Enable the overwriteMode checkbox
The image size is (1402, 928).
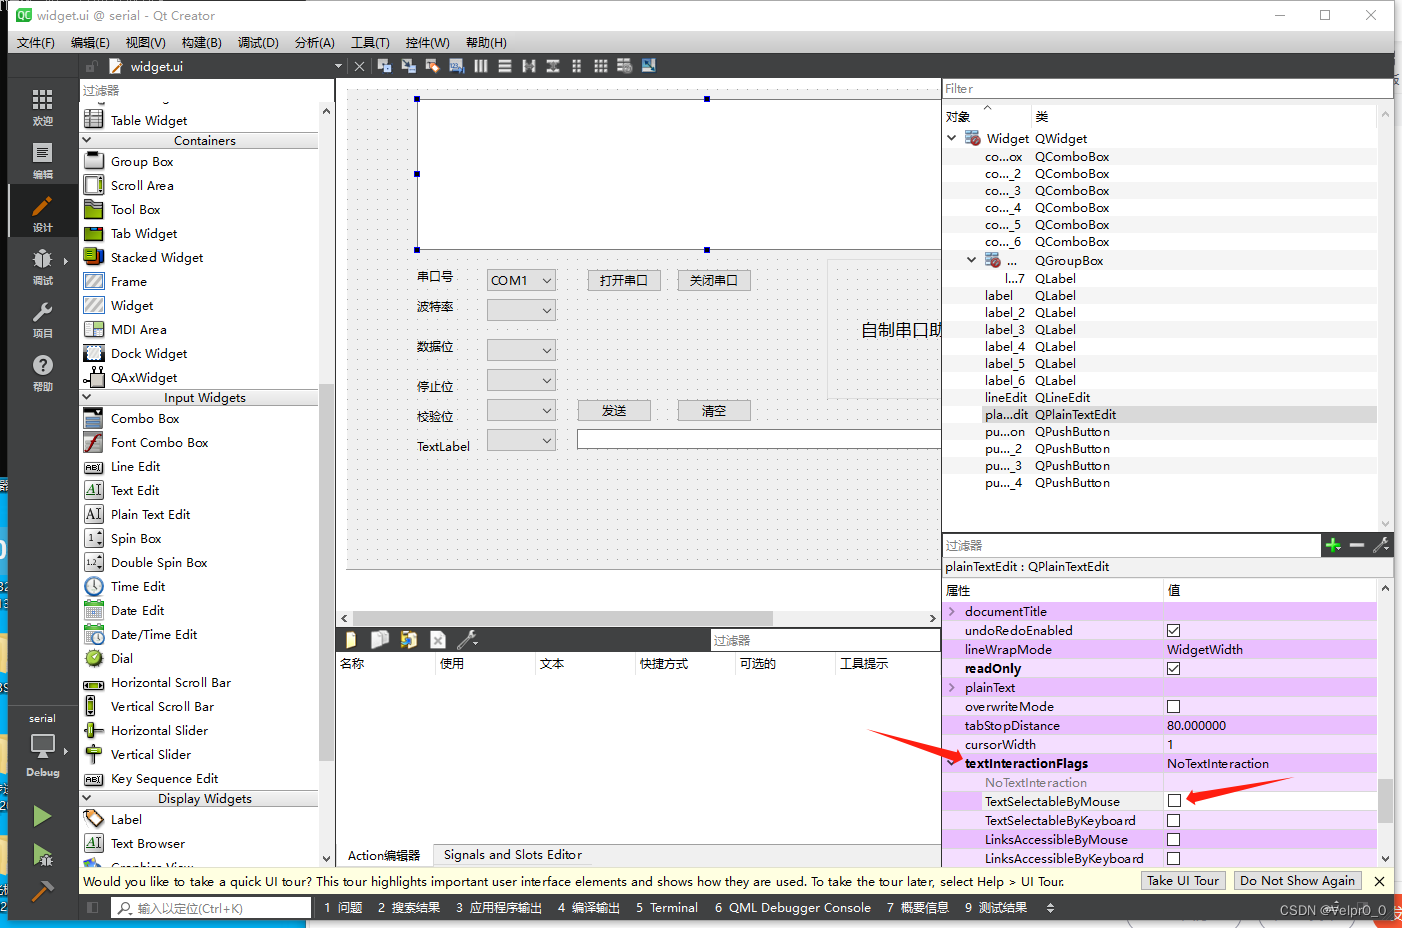[x=1172, y=706]
